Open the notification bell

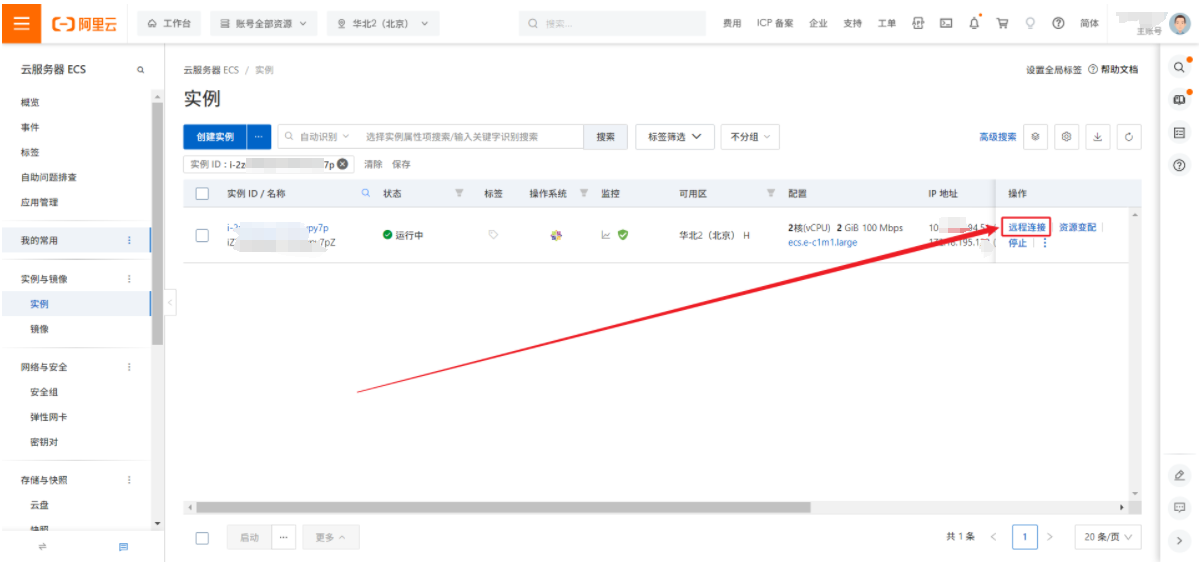[974, 23]
